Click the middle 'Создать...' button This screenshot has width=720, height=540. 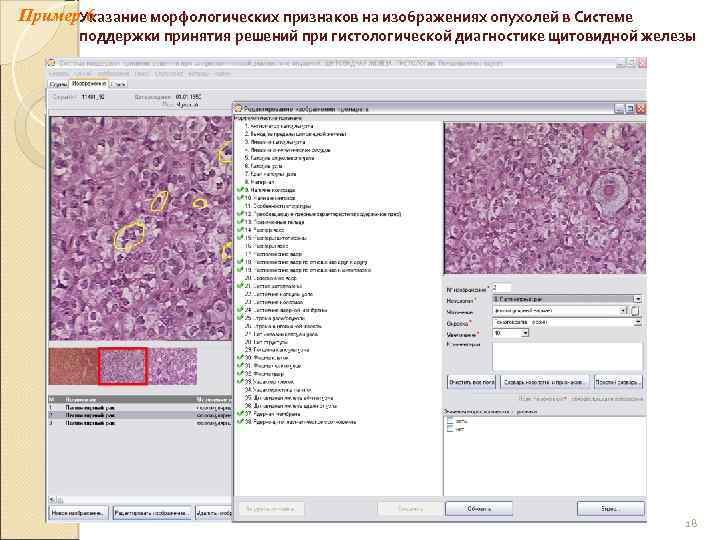(x=544, y=382)
